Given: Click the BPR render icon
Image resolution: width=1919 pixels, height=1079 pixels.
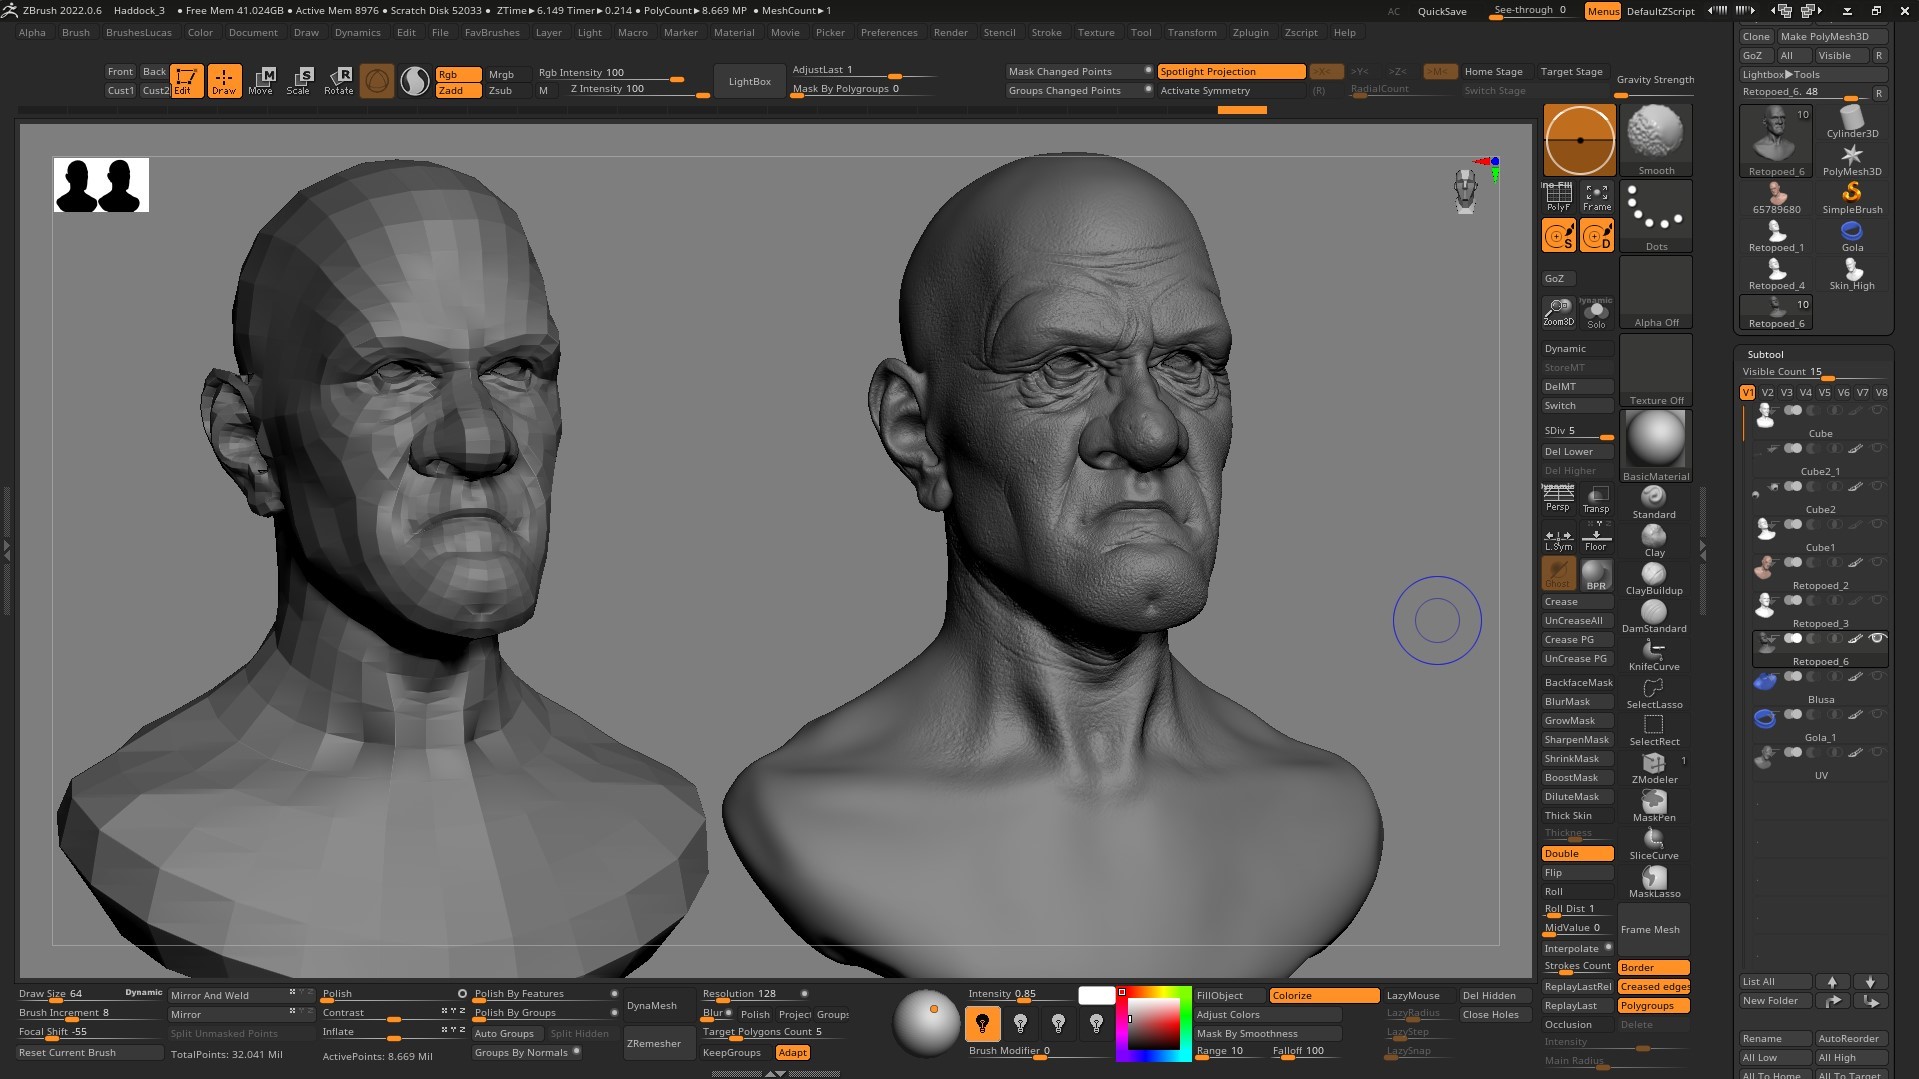Looking at the screenshot, I should [1596, 575].
